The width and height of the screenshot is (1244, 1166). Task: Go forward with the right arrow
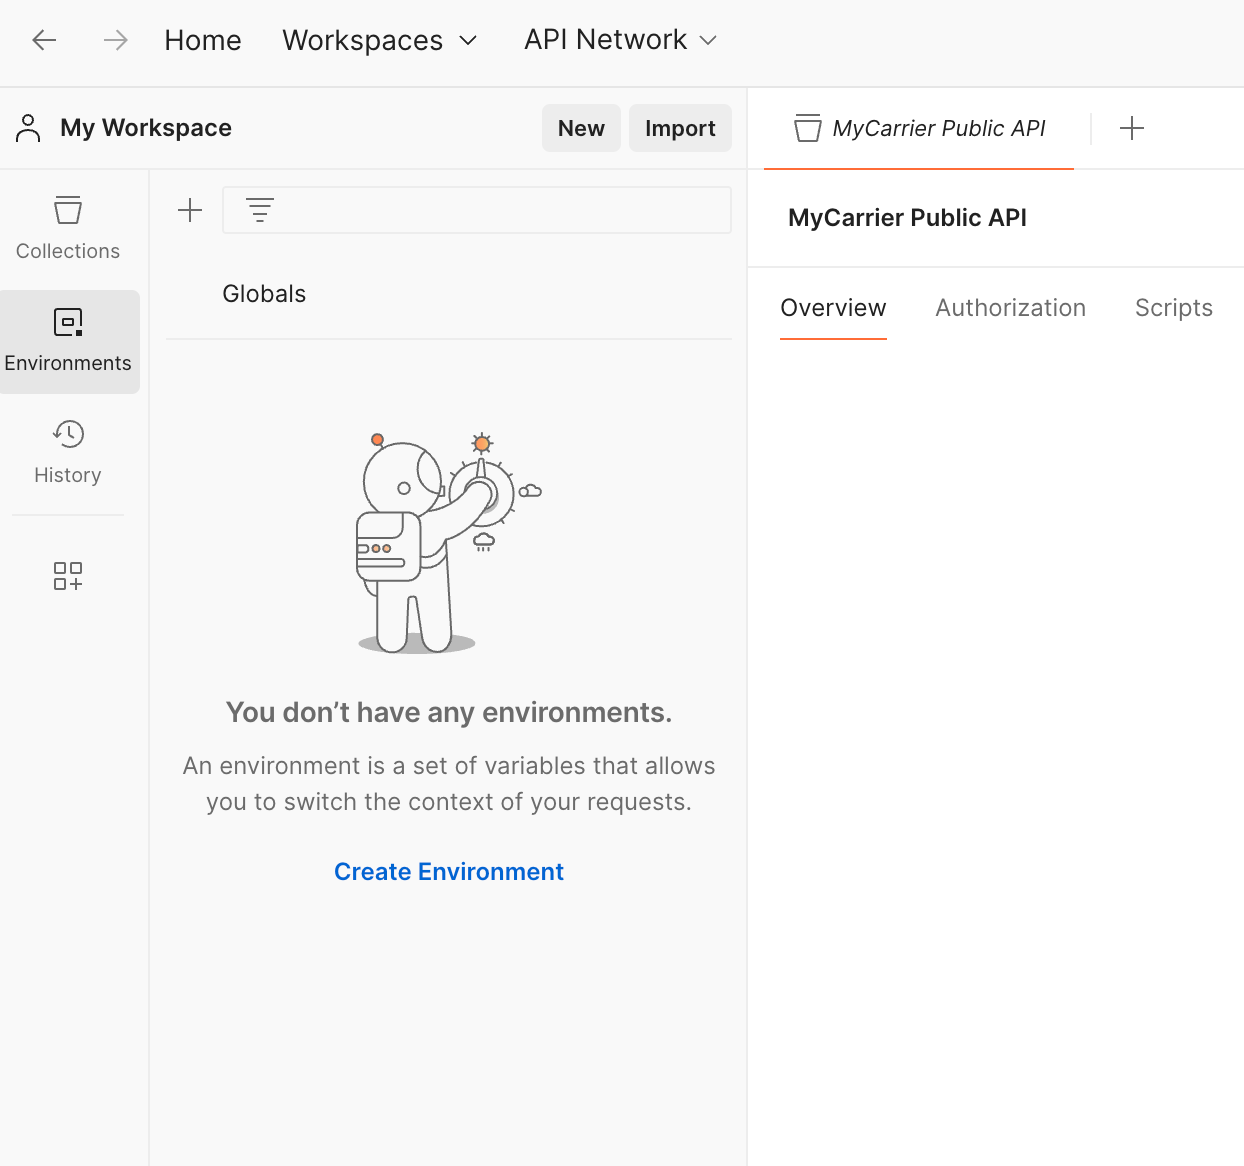pyautogui.click(x=116, y=40)
